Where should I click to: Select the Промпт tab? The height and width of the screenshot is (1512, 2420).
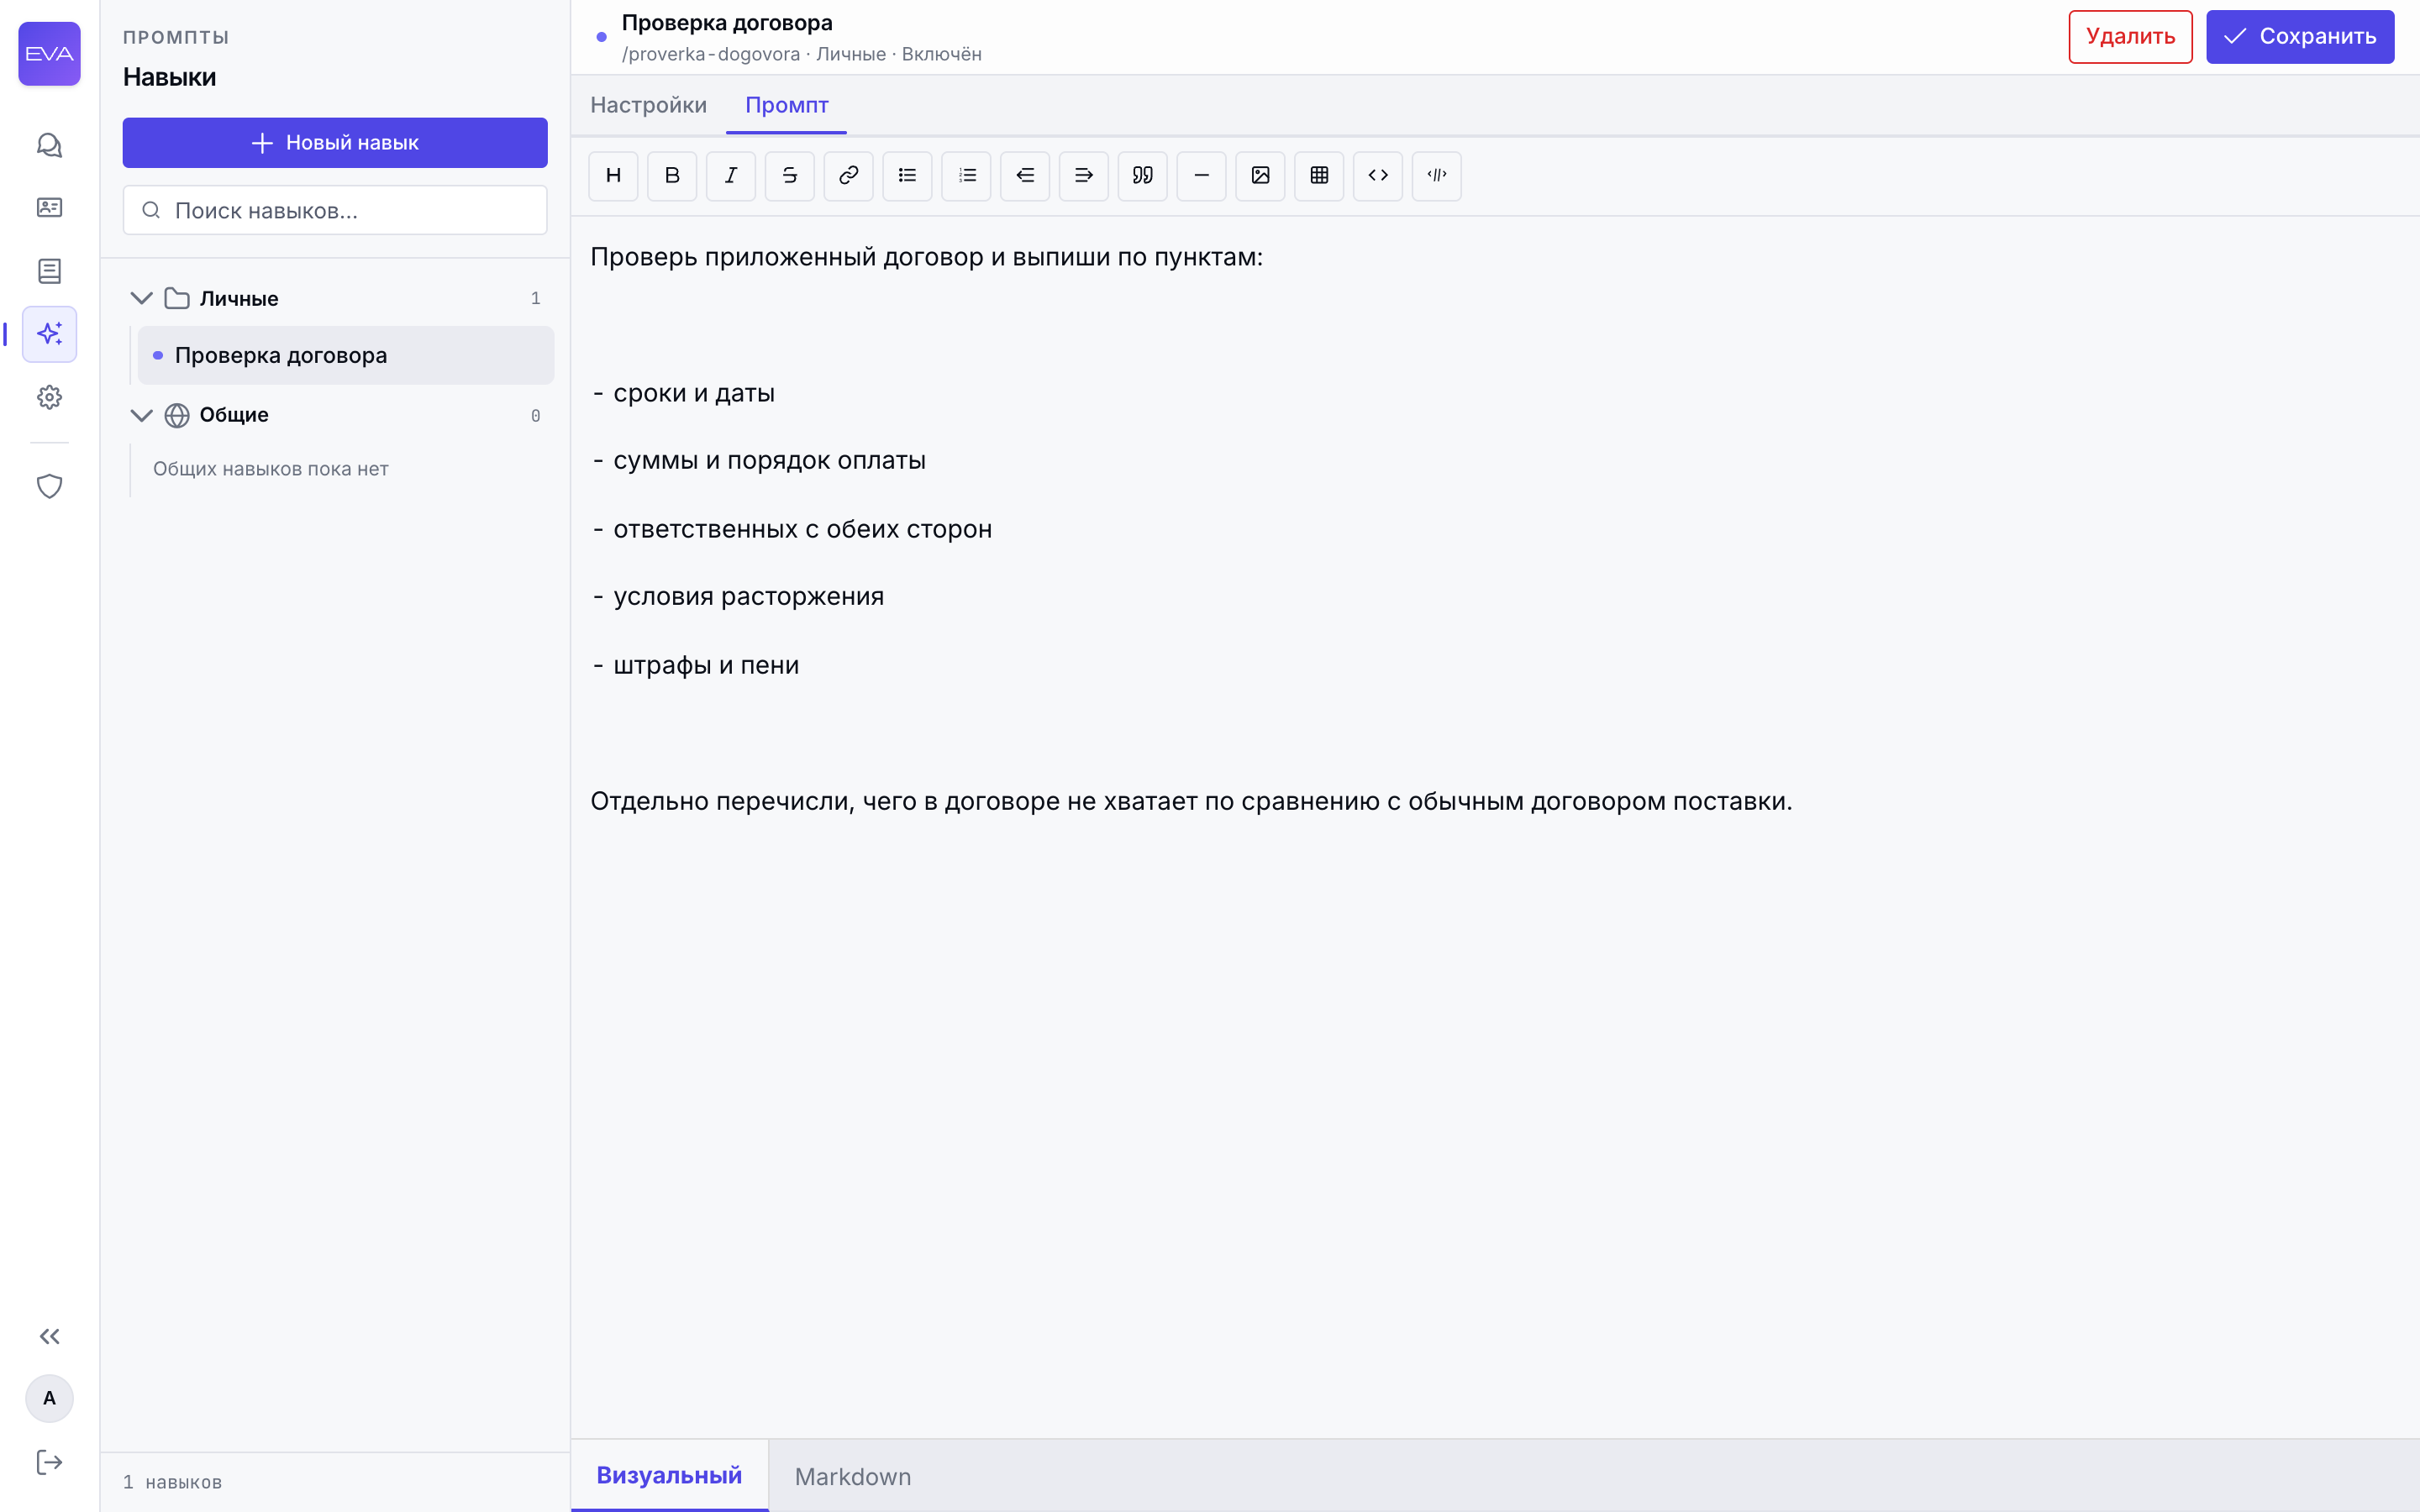coord(787,105)
